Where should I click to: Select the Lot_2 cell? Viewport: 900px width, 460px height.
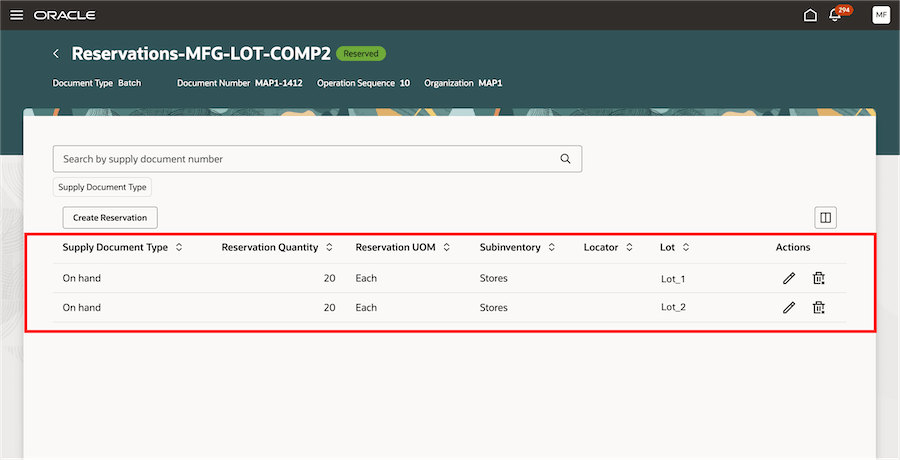[x=673, y=307]
